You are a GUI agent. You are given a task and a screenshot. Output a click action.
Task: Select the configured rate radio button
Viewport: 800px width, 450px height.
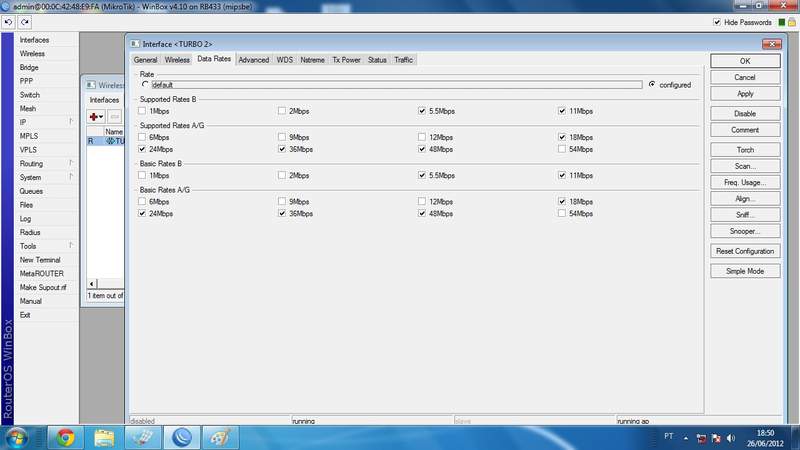click(x=652, y=84)
